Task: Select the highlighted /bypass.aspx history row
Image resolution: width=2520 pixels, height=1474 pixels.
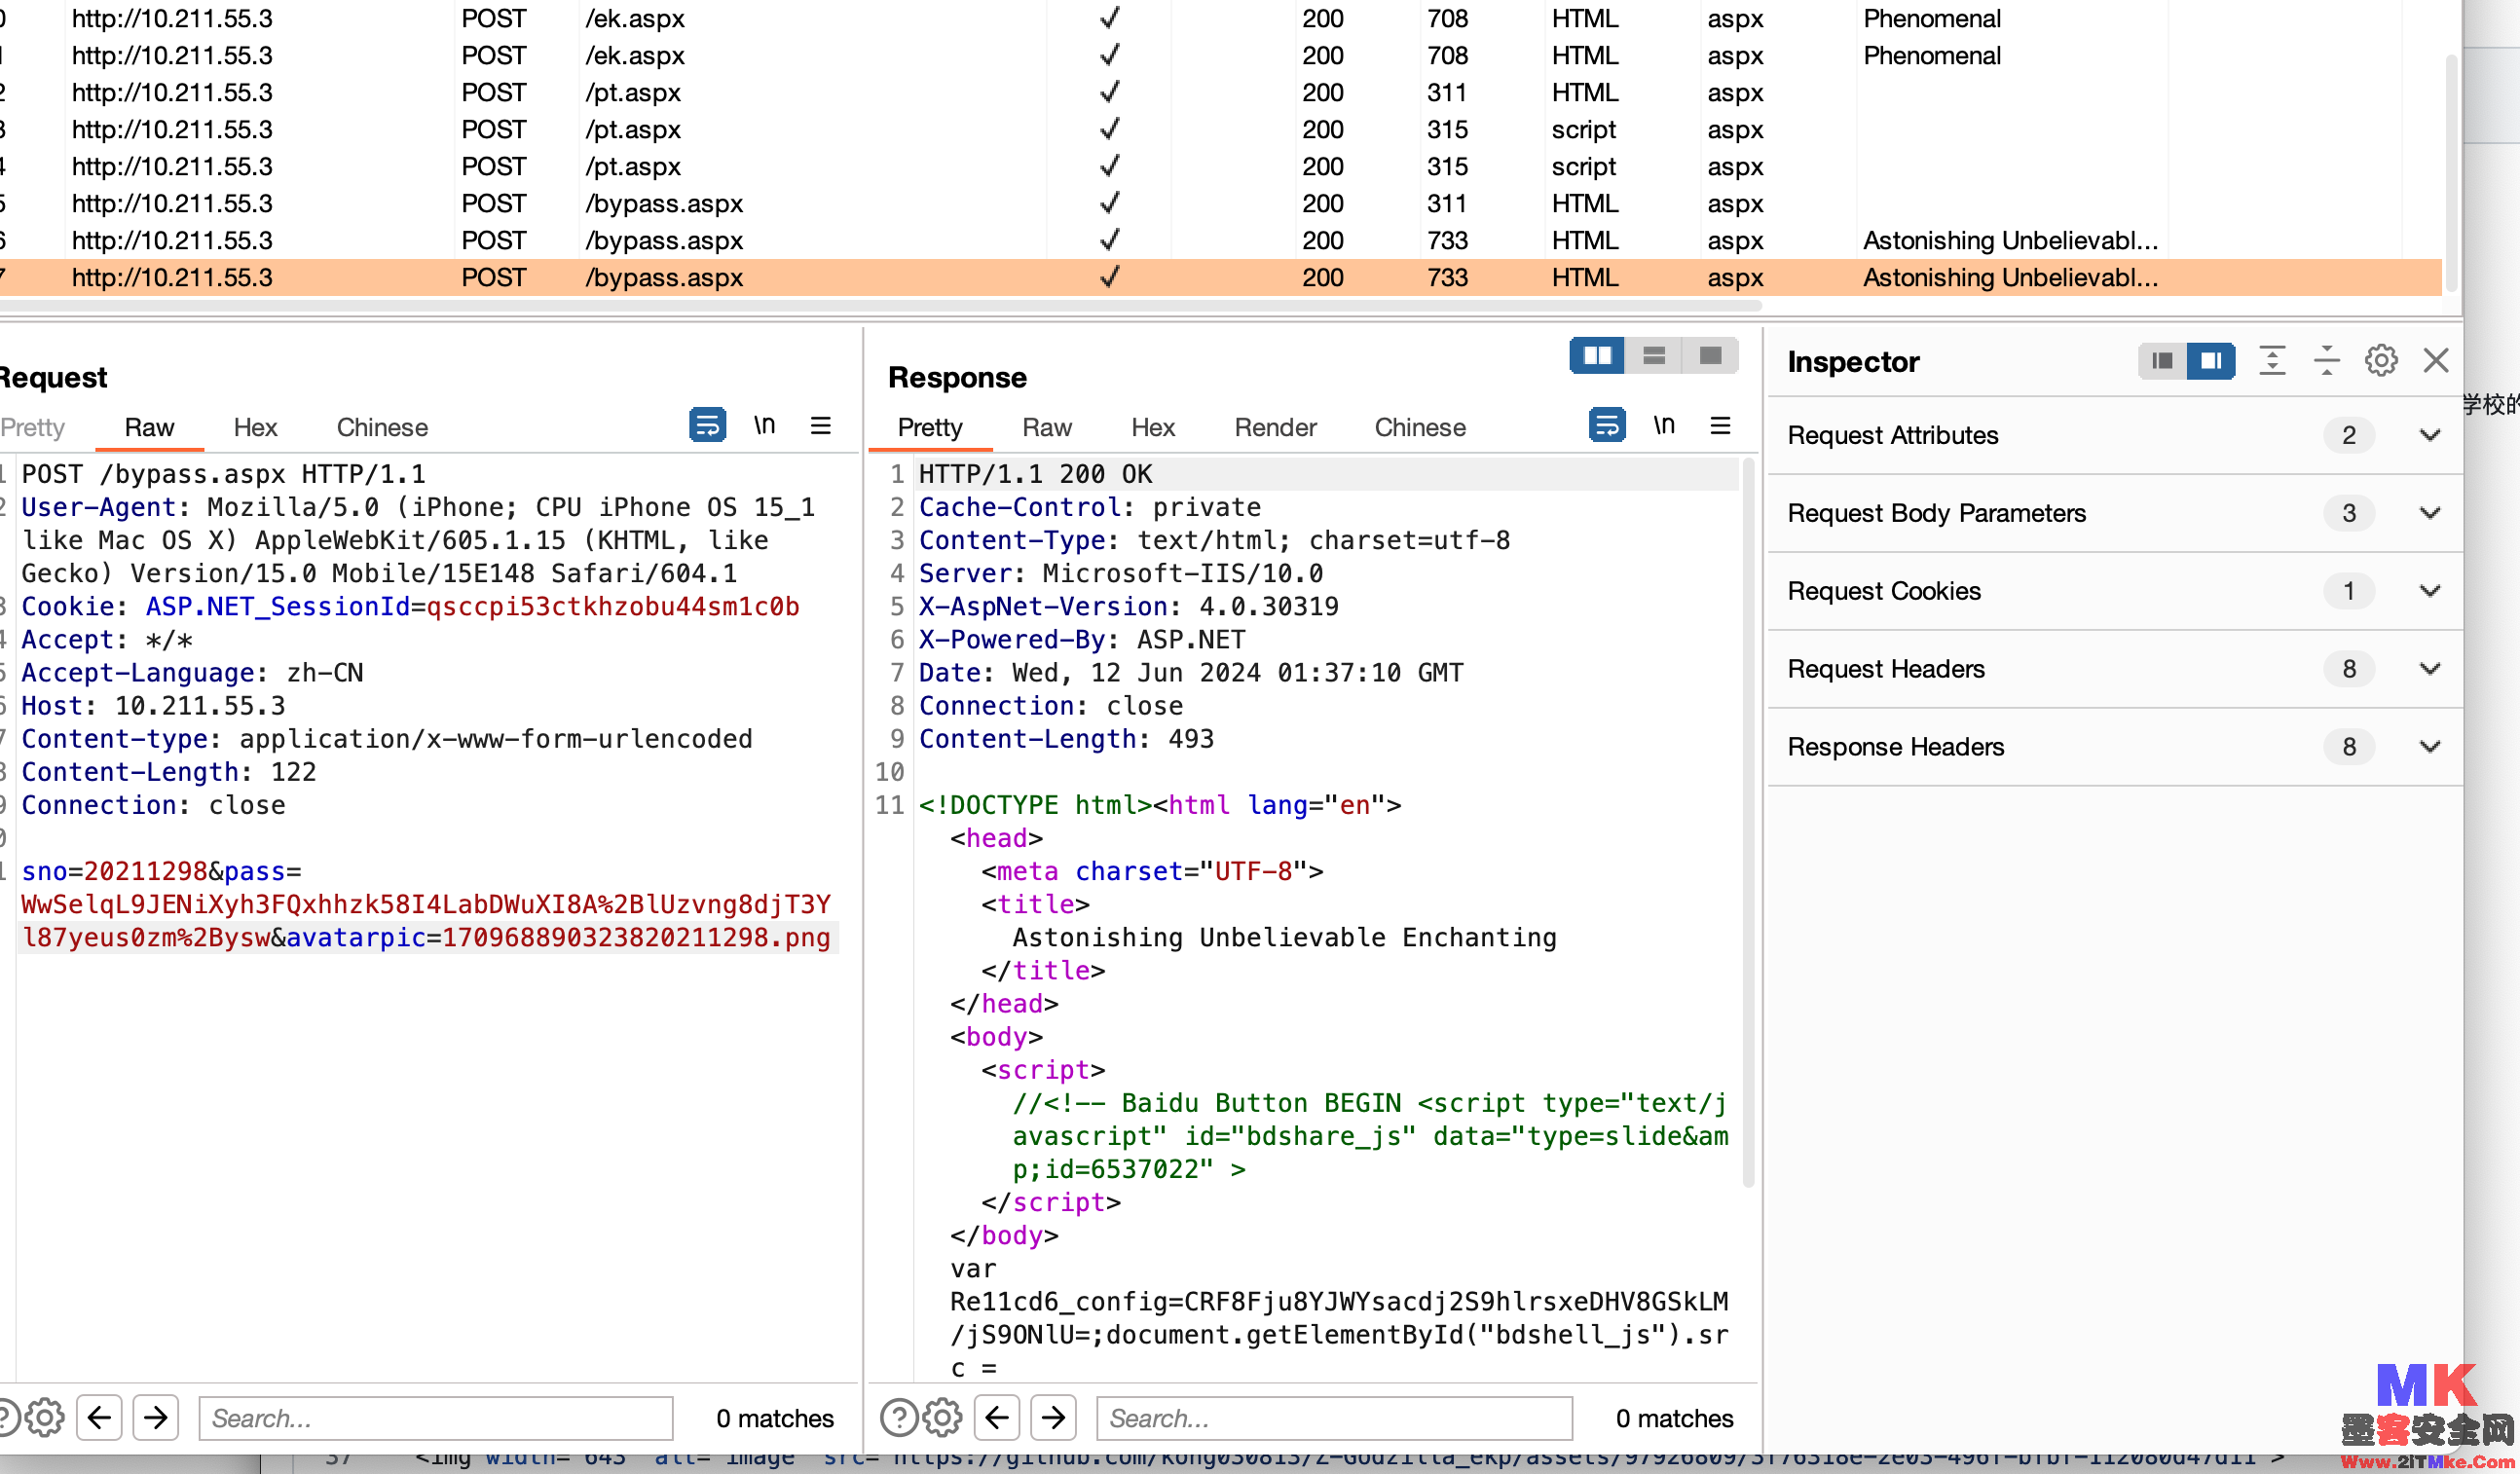Action: click(x=1220, y=278)
